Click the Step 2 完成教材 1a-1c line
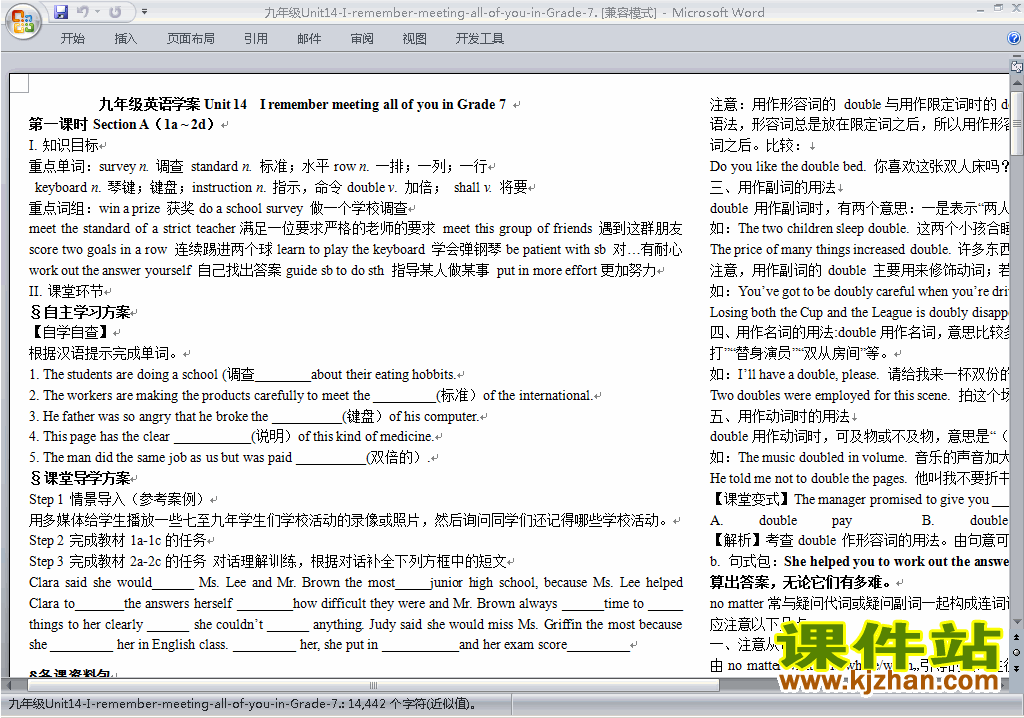 [118, 540]
